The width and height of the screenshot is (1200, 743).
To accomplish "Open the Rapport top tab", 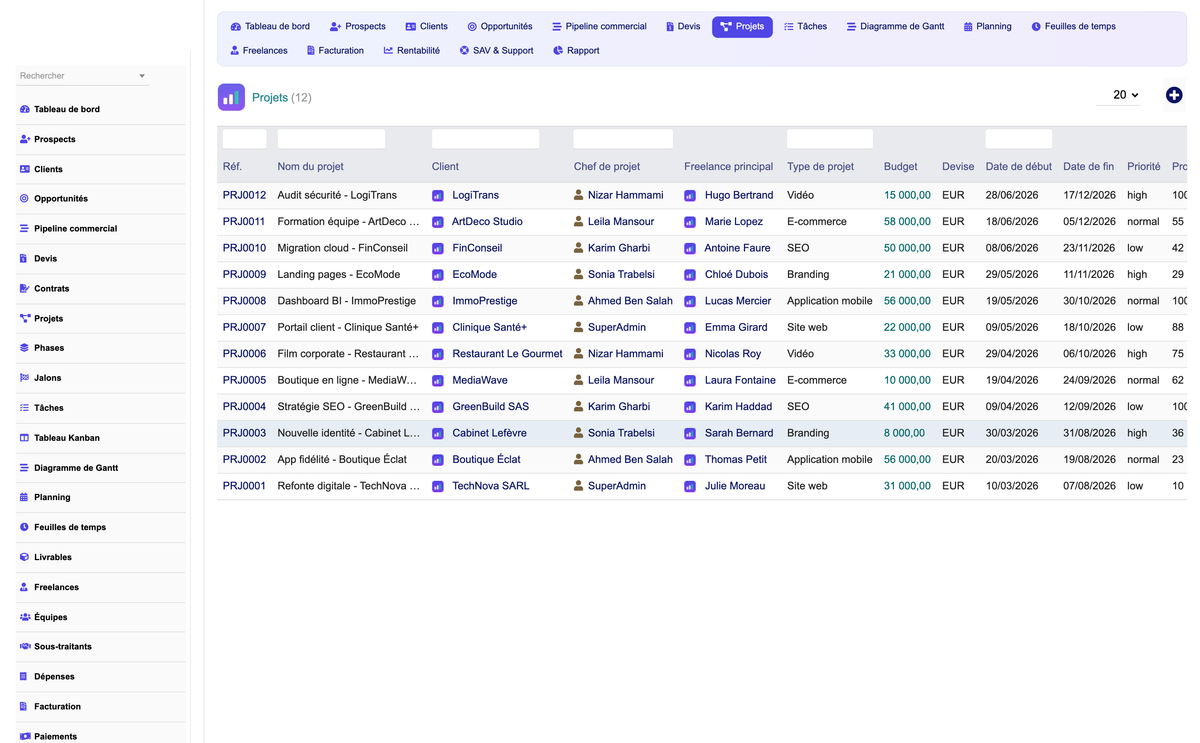I will click(x=576, y=51).
